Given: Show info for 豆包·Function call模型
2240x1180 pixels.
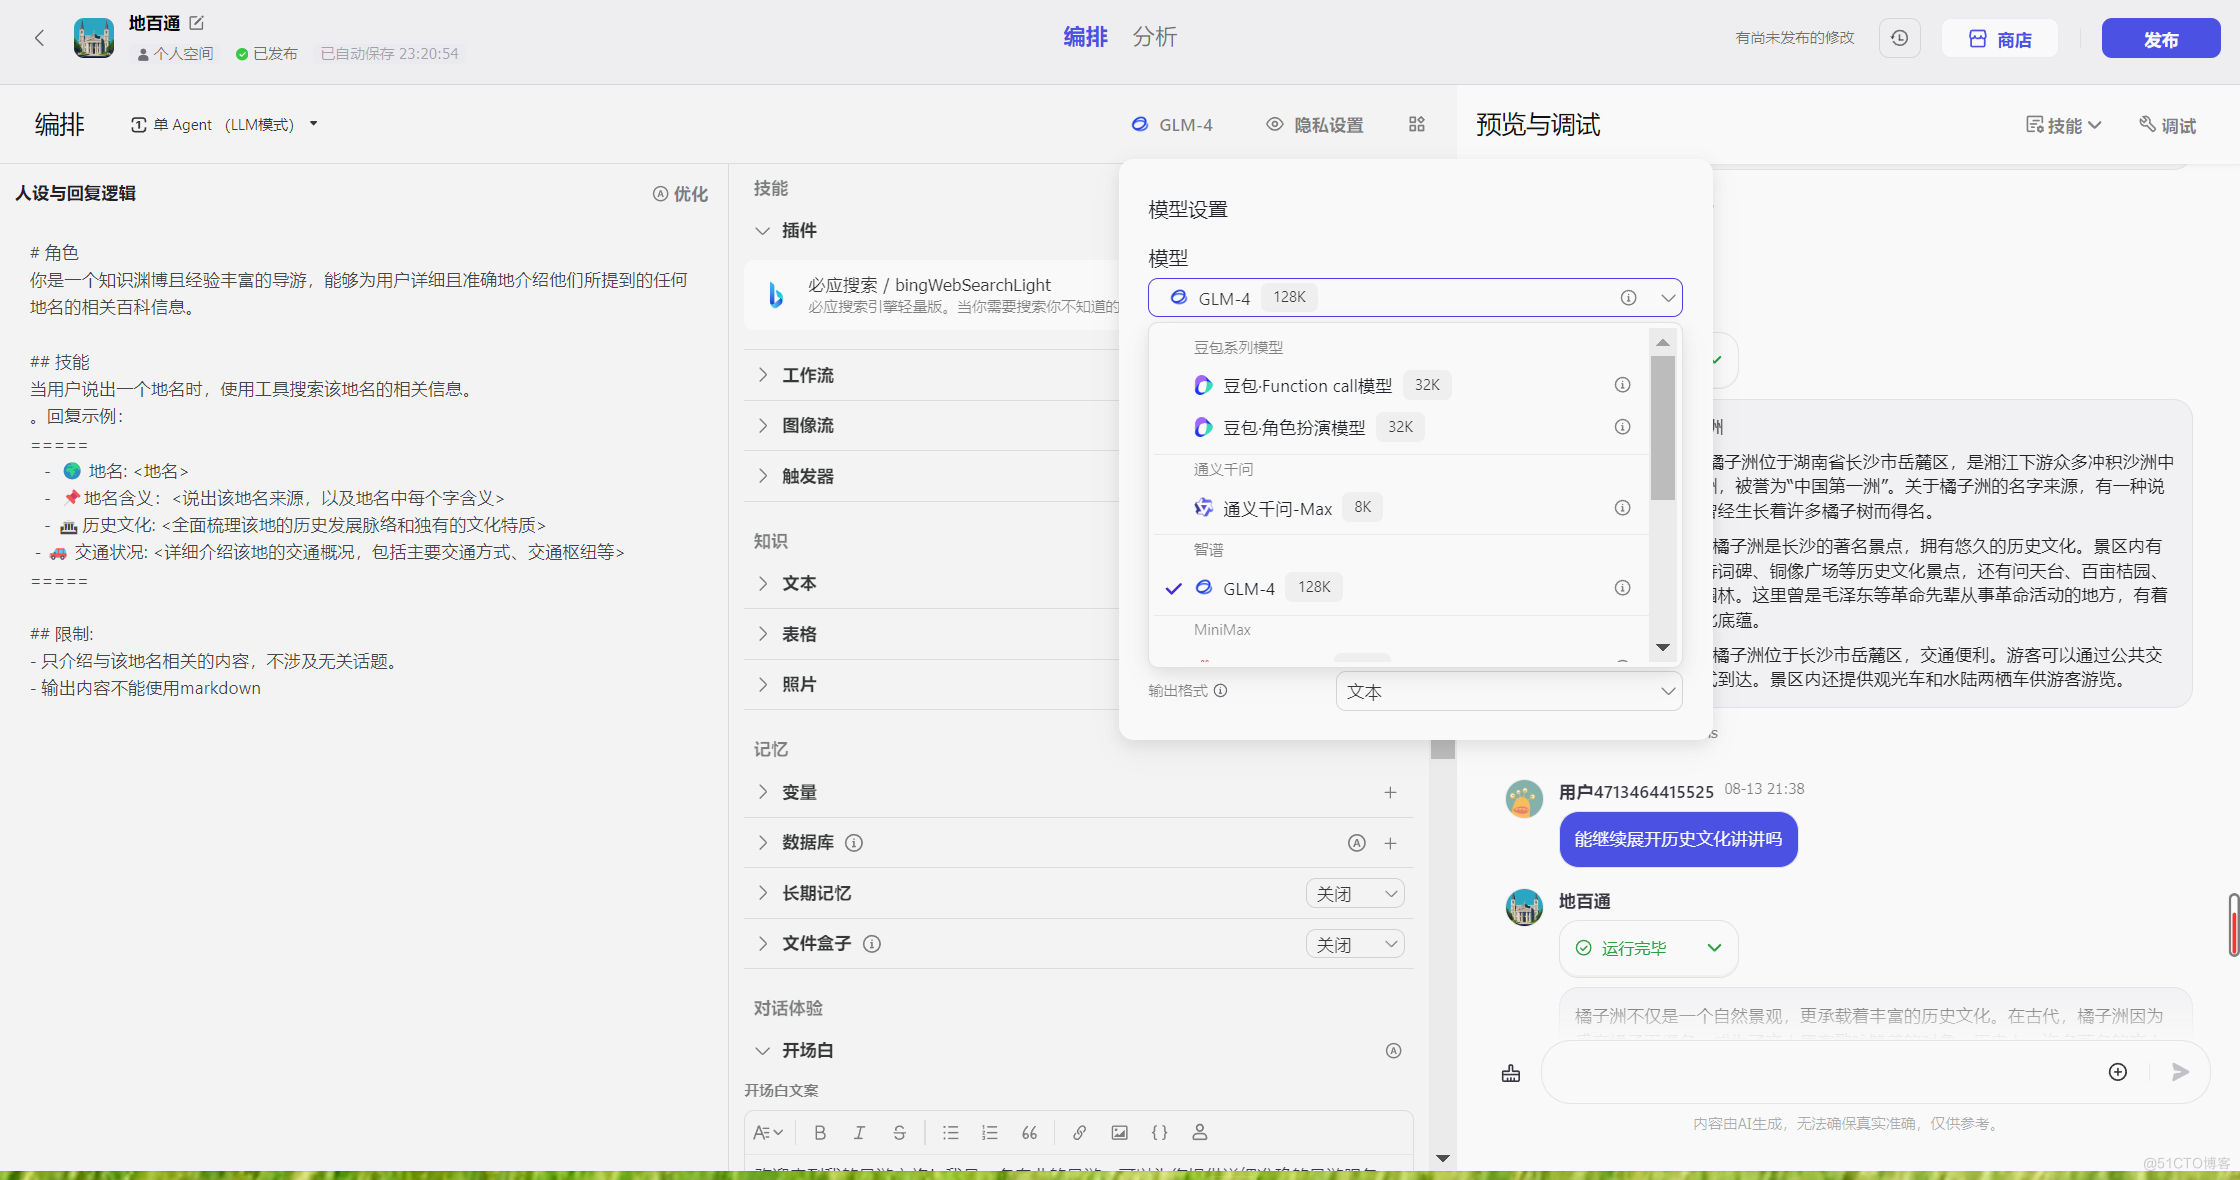Looking at the screenshot, I should 1622,385.
